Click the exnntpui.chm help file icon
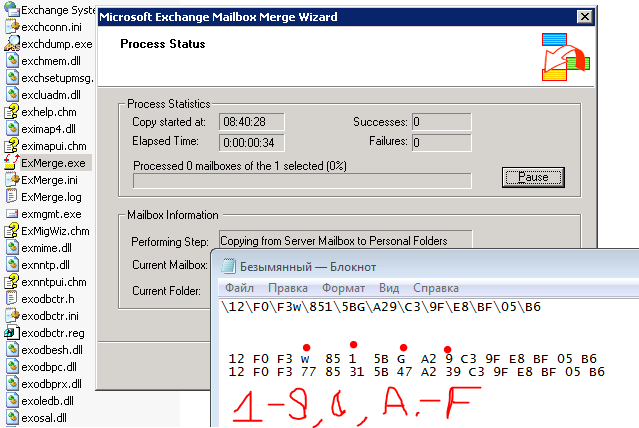The height and width of the screenshot is (428, 639). pyautogui.click(x=12, y=282)
